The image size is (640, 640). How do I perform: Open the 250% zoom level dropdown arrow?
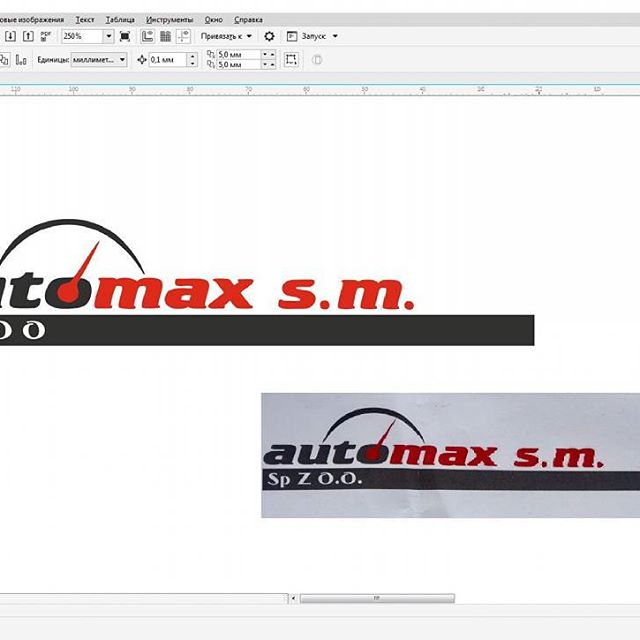pyautogui.click(x=109, y=36)
